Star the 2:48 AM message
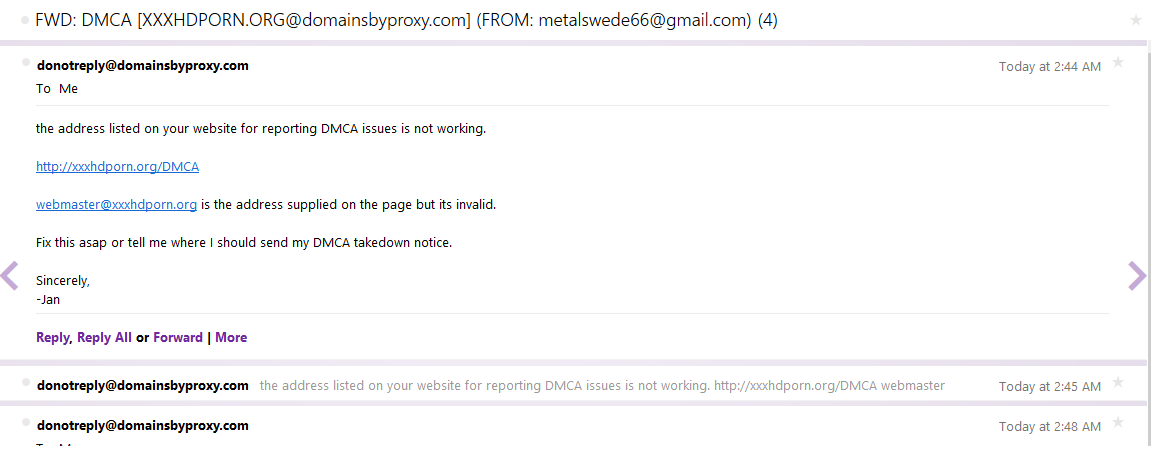This screenshot has width=1151, height=460. click(1118, 423)
